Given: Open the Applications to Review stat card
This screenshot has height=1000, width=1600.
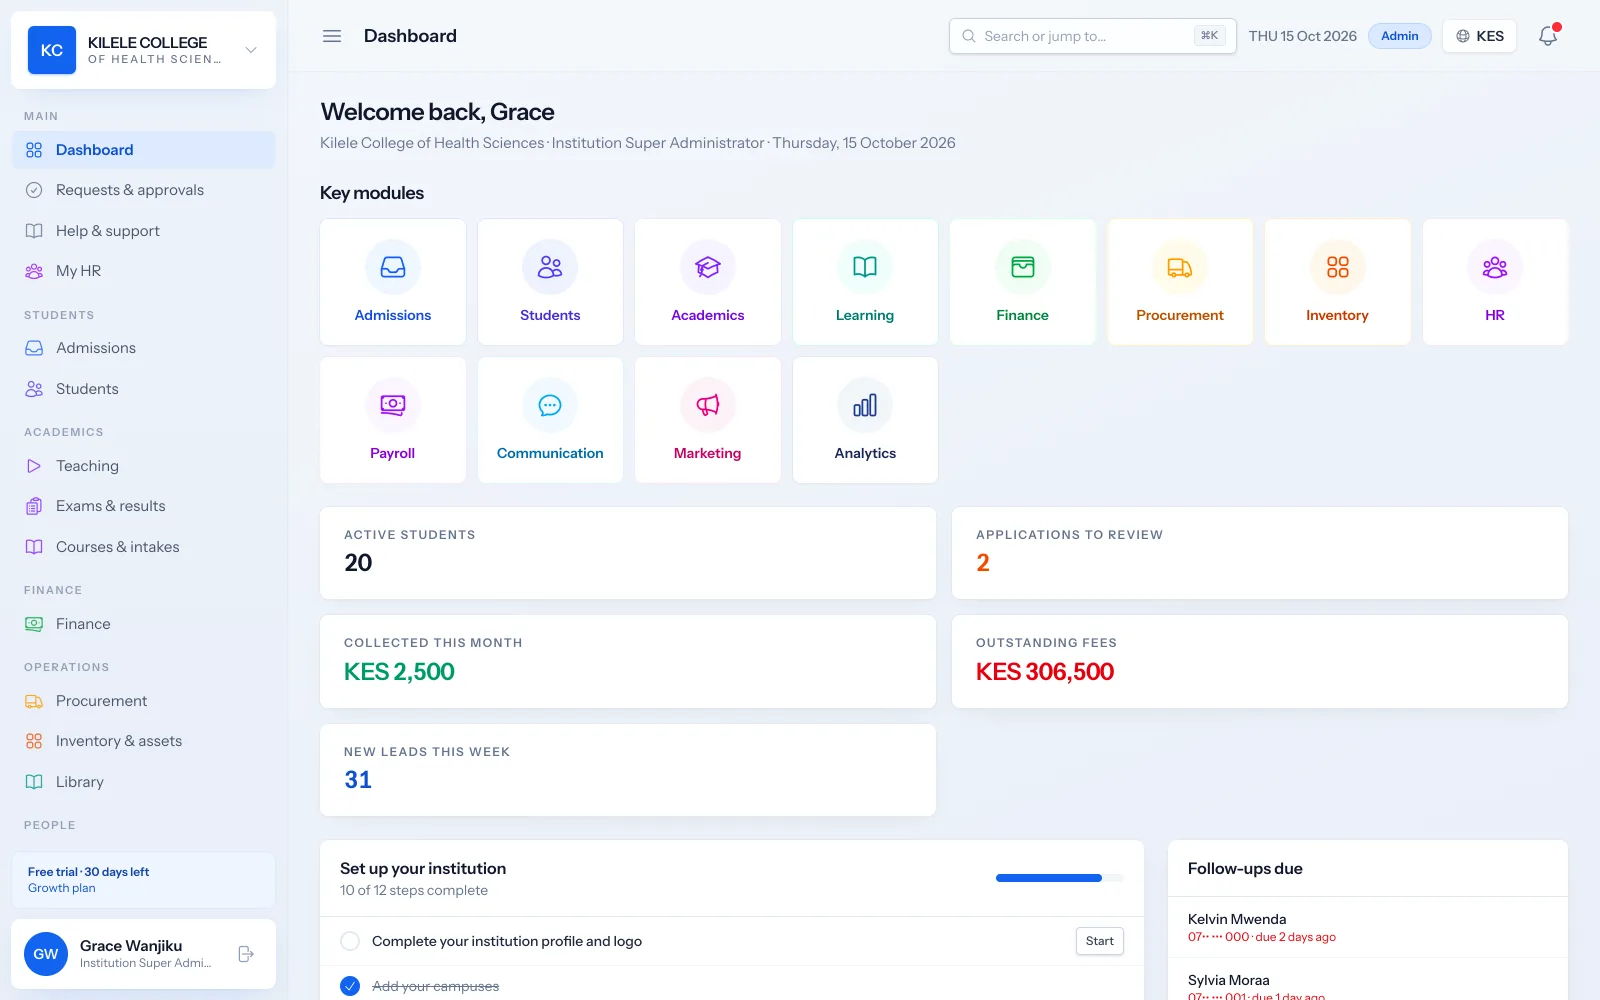Looking at the screenshot, I should (x=1260, y=553).
